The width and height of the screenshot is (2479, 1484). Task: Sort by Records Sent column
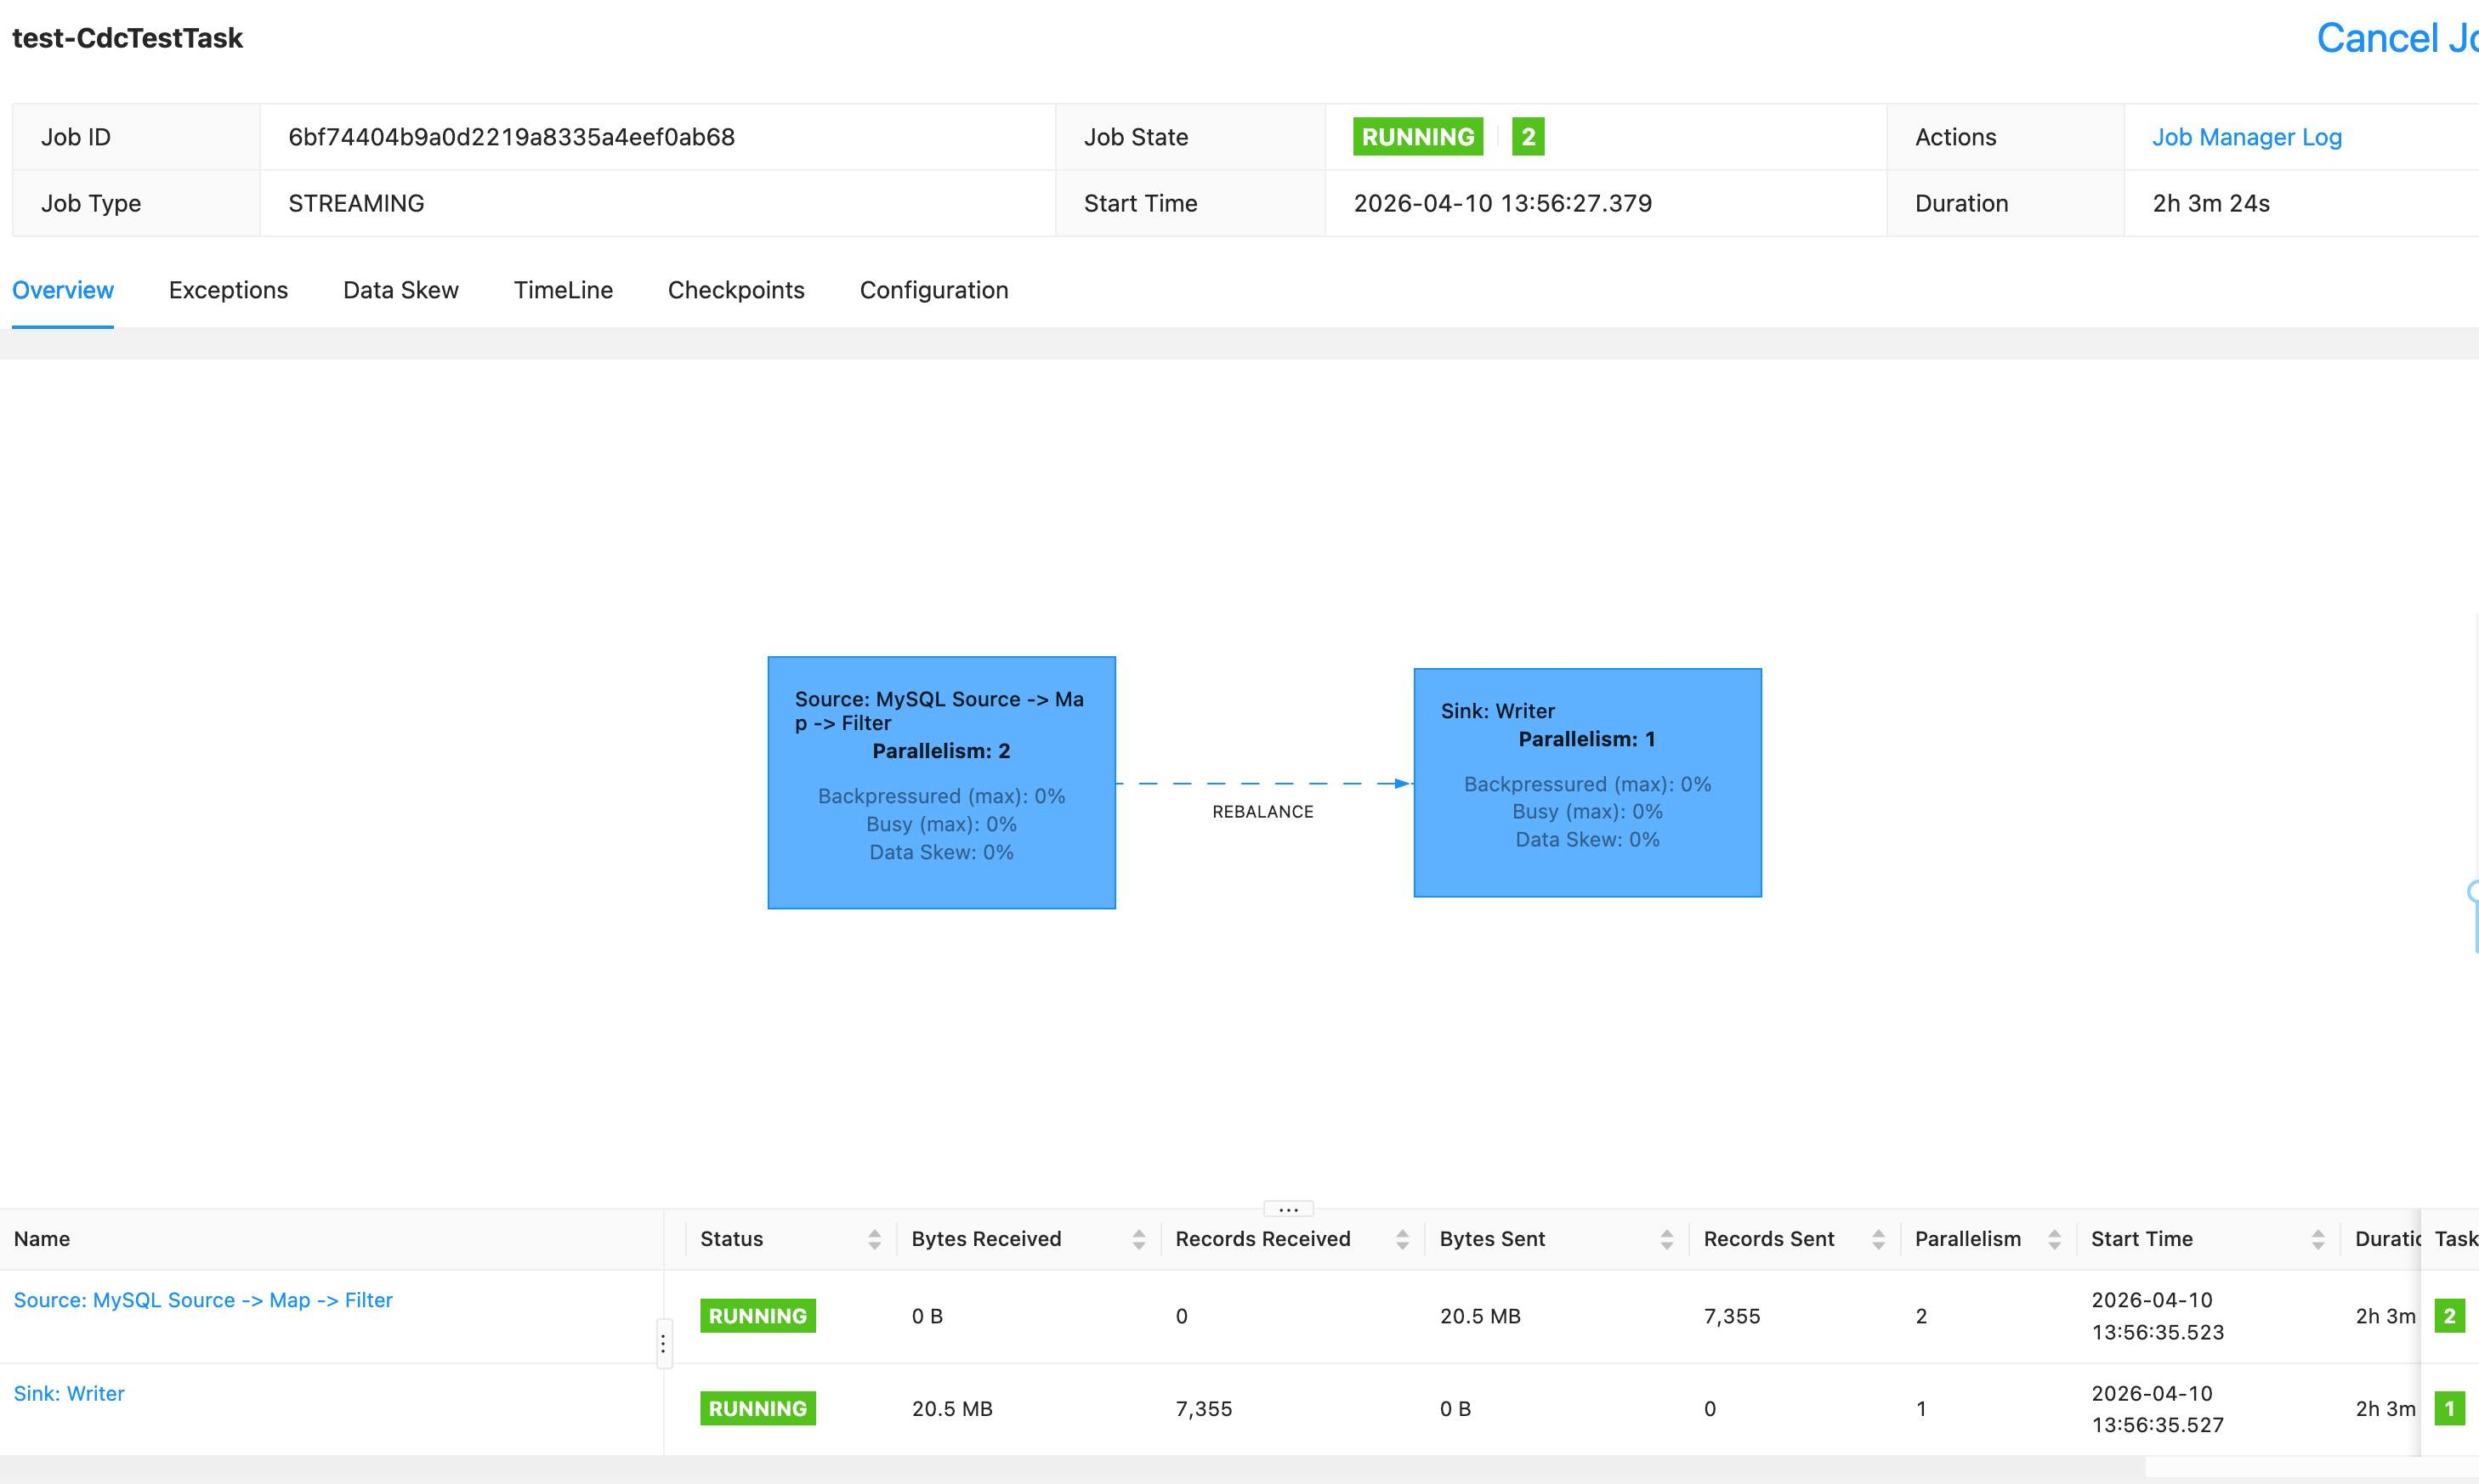1878,1239
